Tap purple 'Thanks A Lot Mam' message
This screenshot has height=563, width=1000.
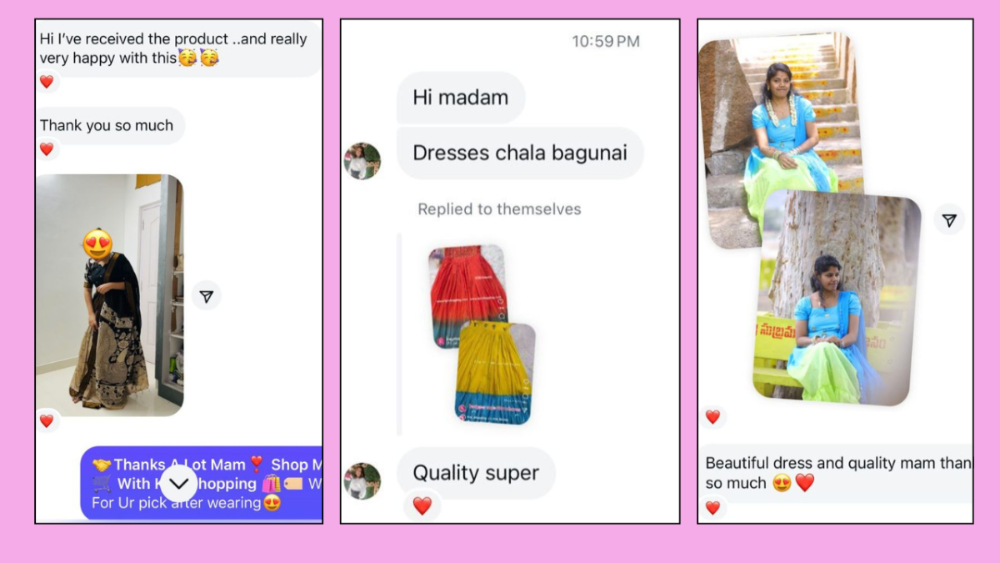pos(202,483)
